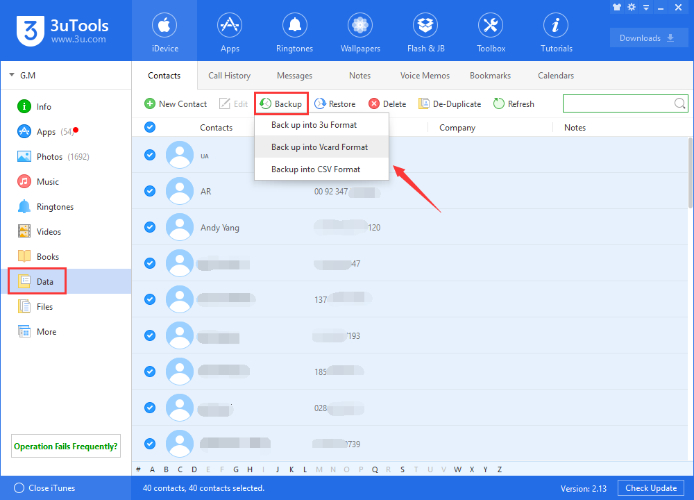The height and width of the screenshot is (500, 694).
Task: Click the search magnifier icon
Action: (679, 104)
